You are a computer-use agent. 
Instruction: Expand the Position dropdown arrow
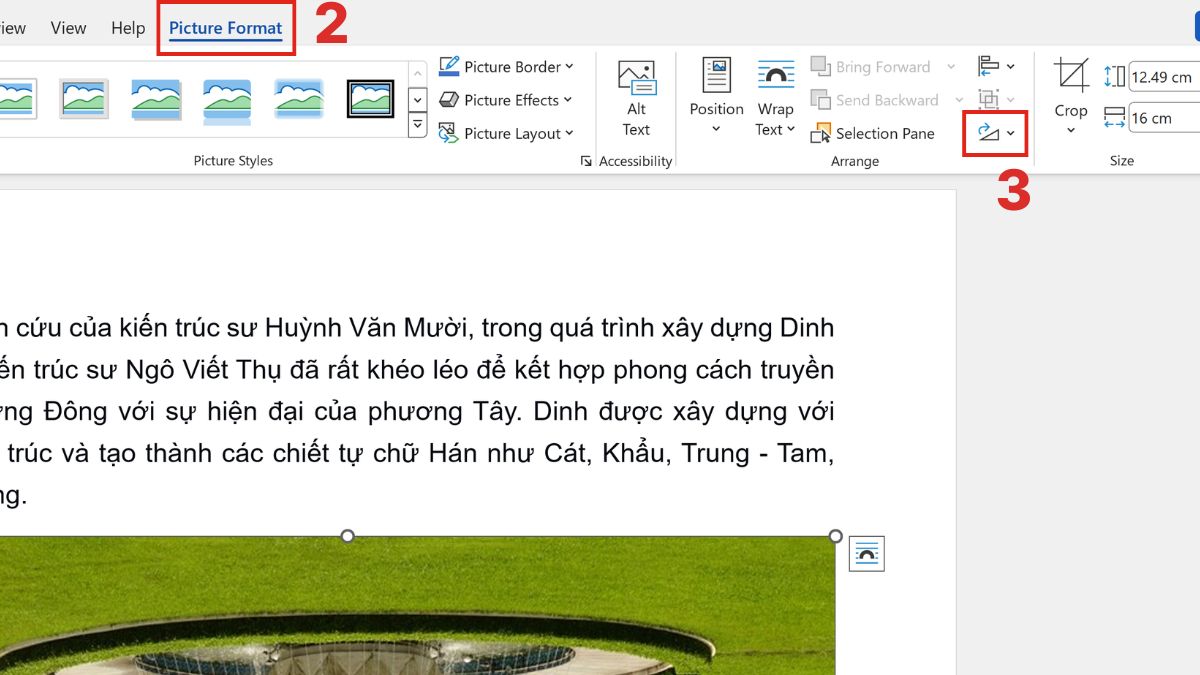[x=716, y=129]
